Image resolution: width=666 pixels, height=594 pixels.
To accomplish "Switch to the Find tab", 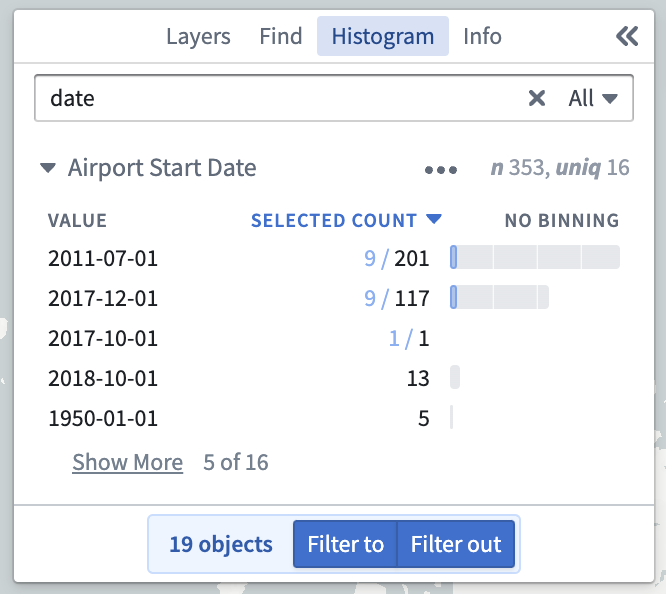I will coord(281,36).
